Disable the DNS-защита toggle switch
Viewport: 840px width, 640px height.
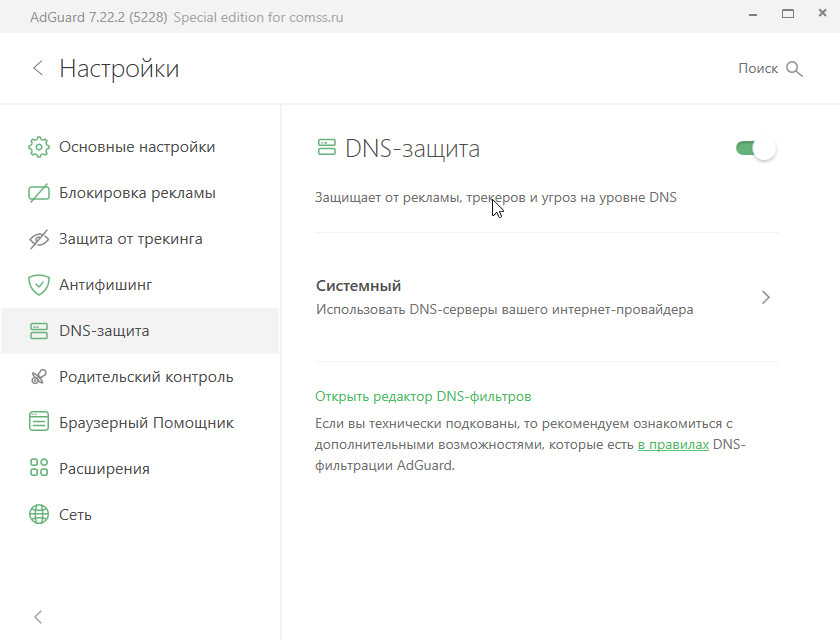(x=756, y=149)
